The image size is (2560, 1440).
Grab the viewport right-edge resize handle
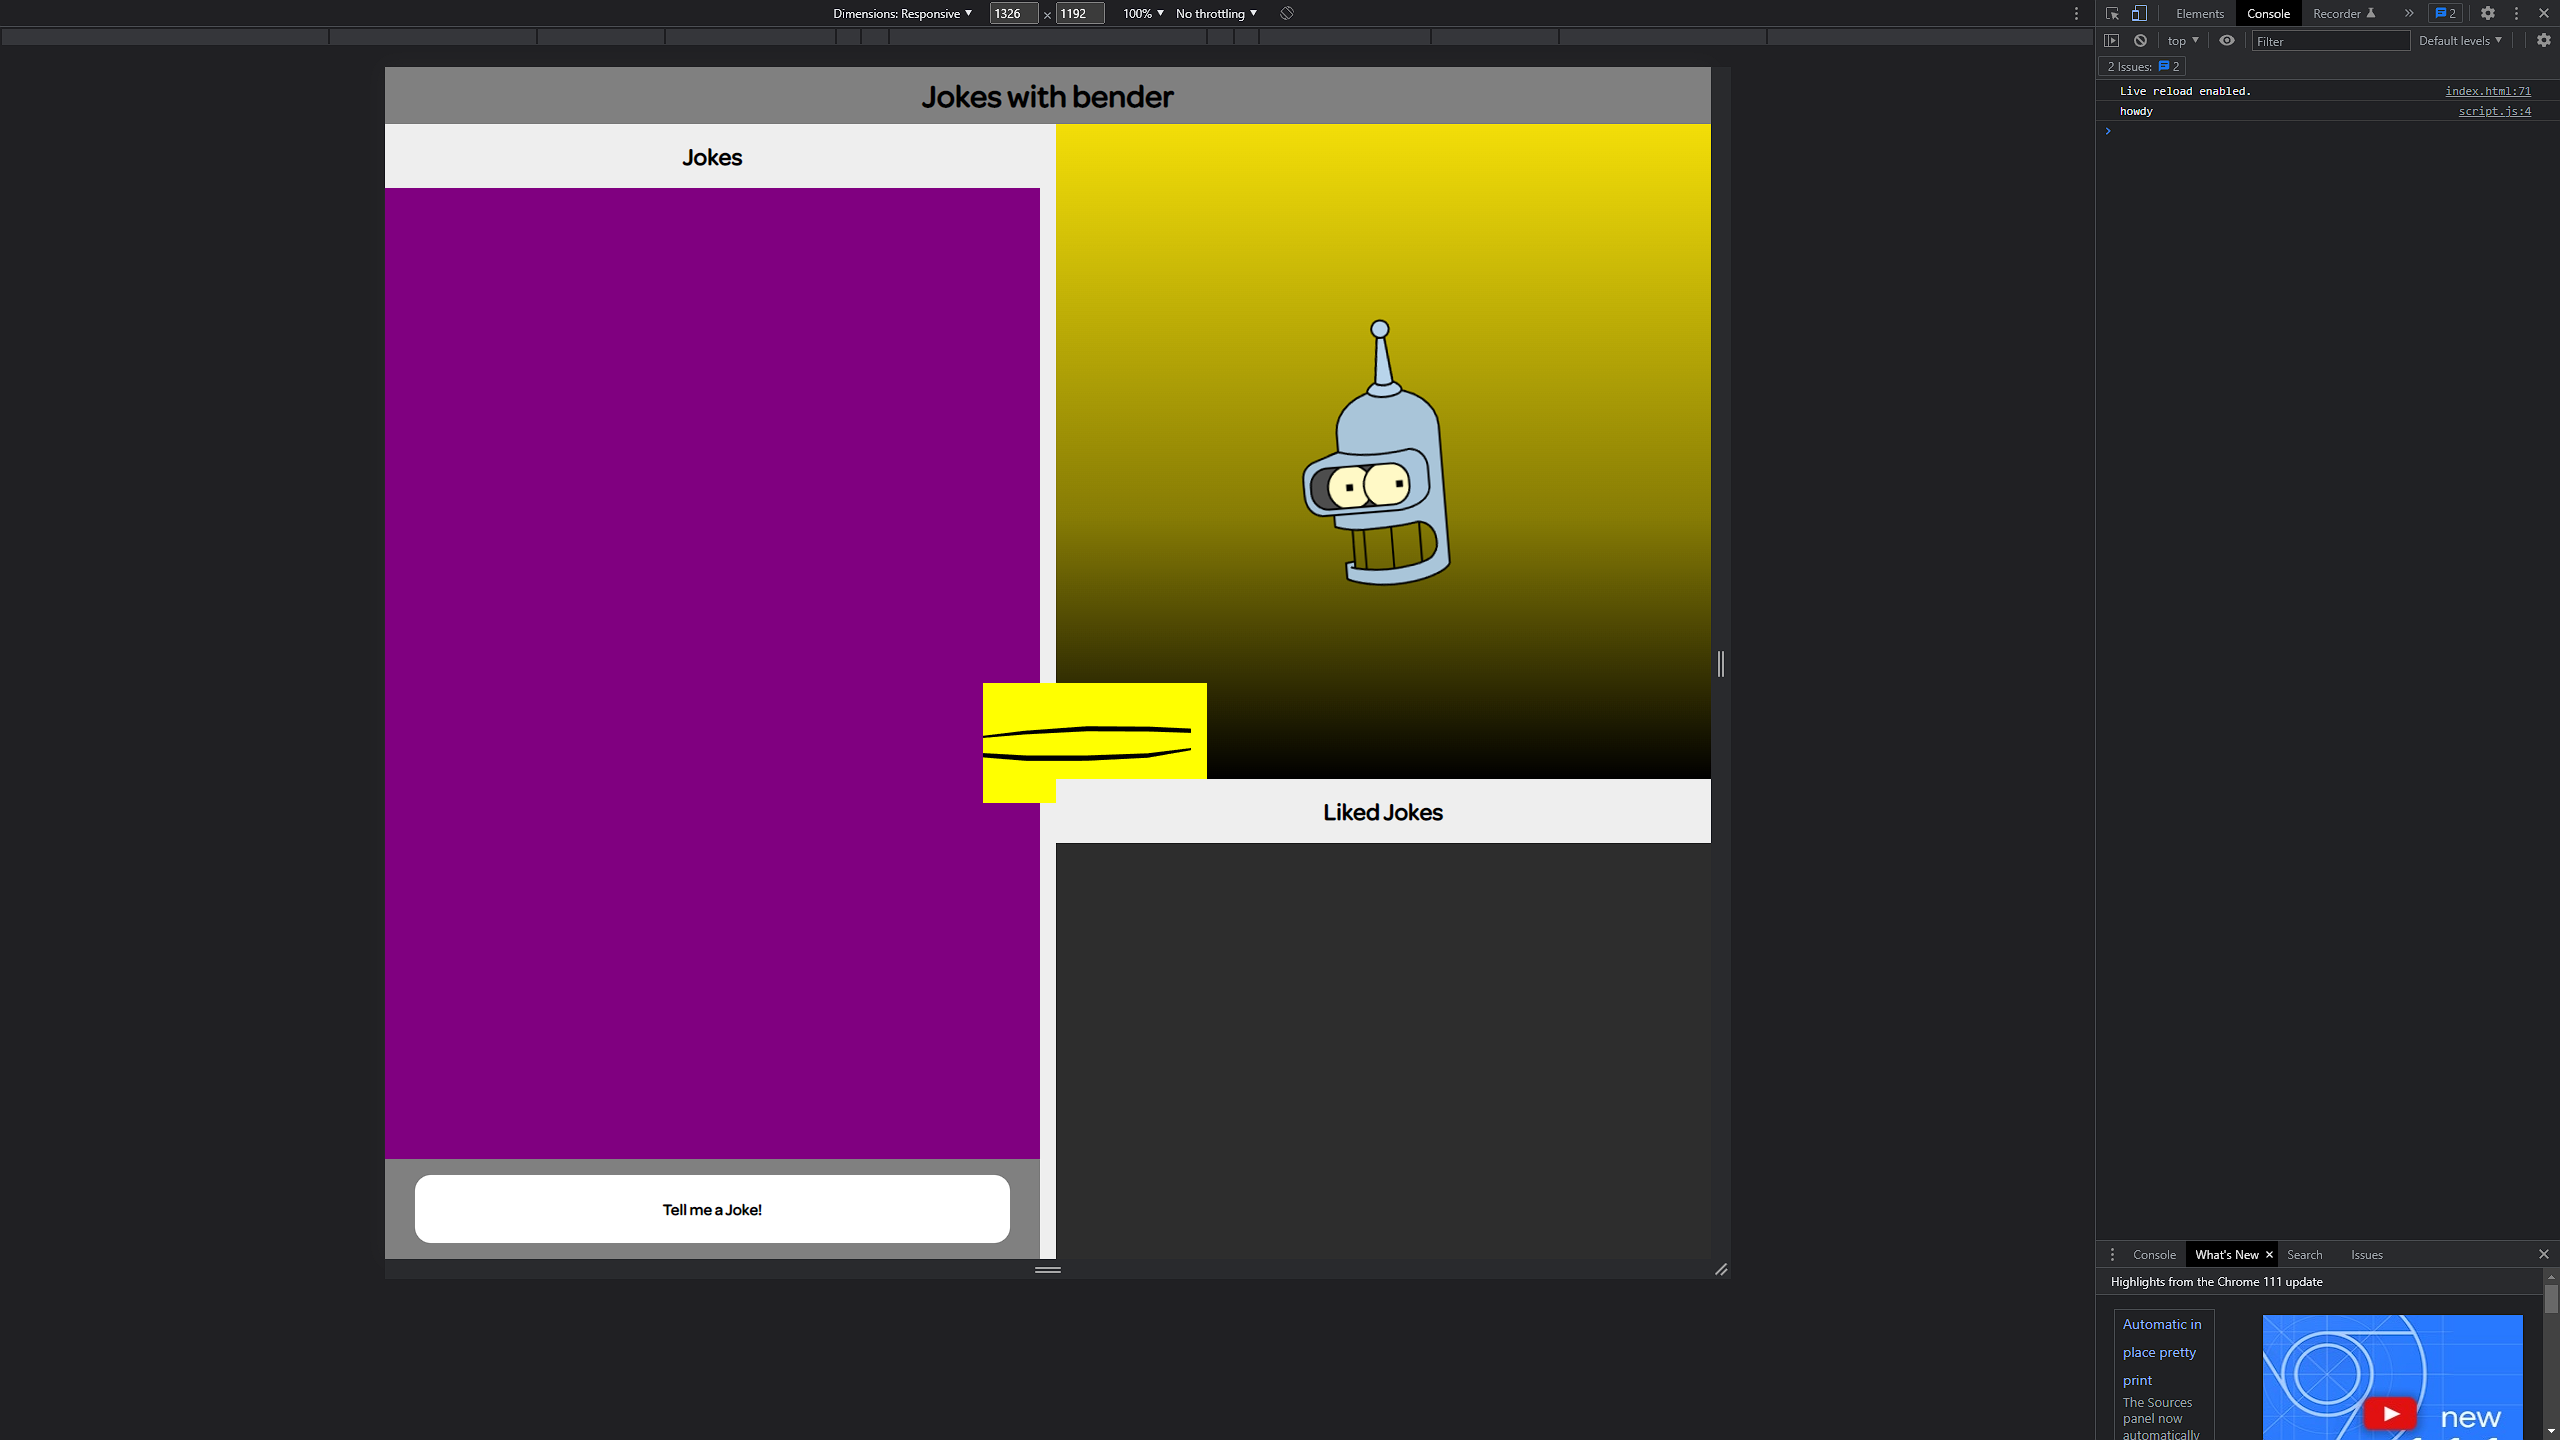(1721, 664)
